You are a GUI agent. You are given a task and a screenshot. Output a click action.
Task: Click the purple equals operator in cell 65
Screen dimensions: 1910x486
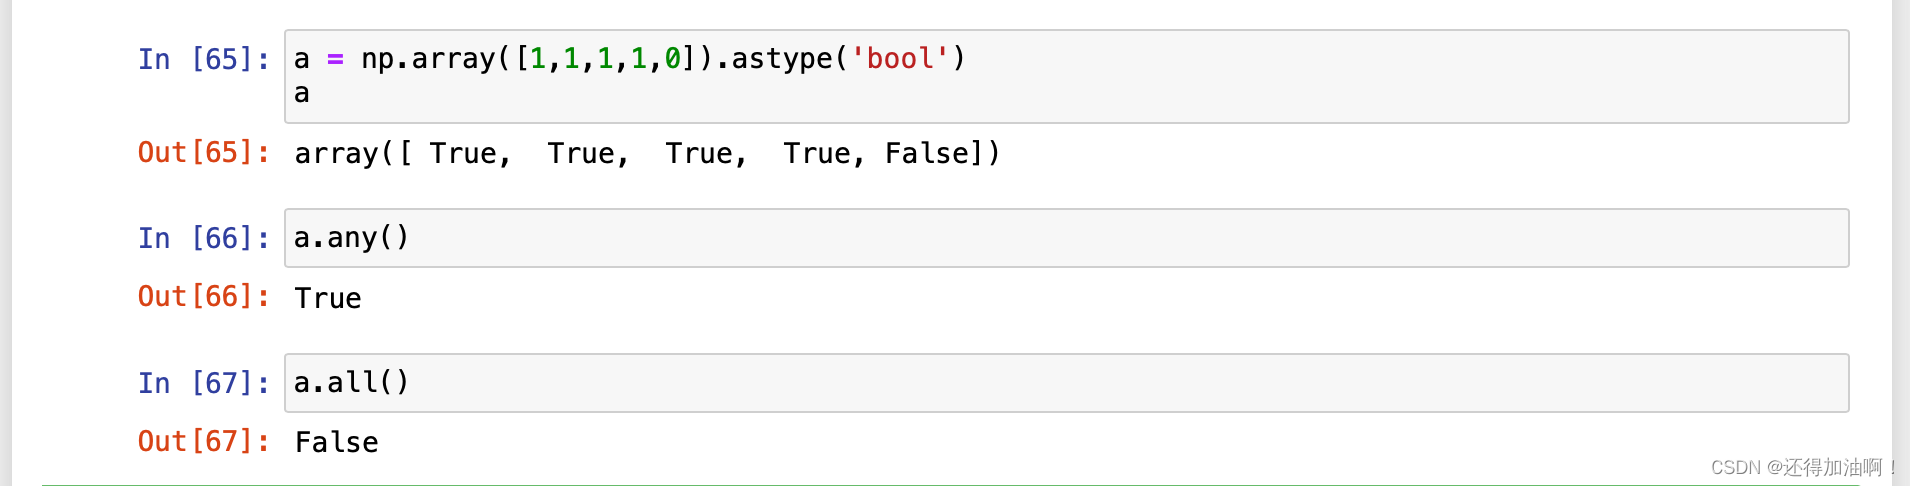335,59
